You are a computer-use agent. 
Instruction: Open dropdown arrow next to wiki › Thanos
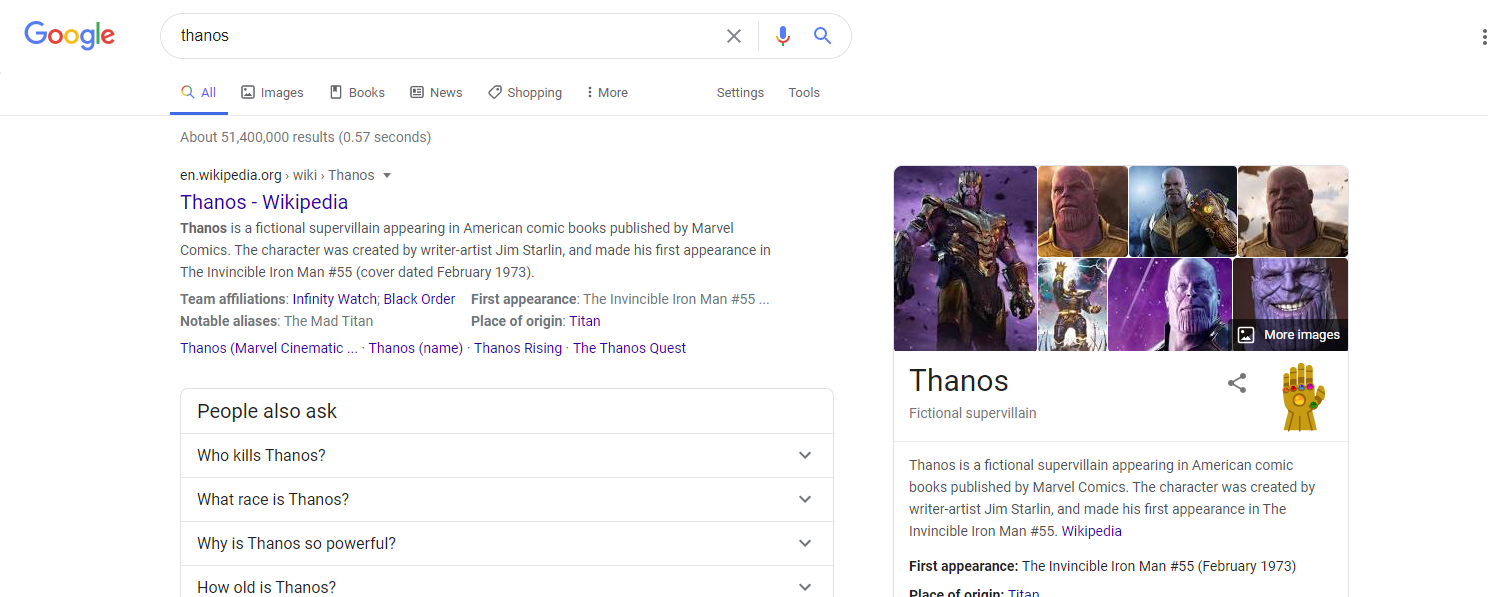[387, 176]
